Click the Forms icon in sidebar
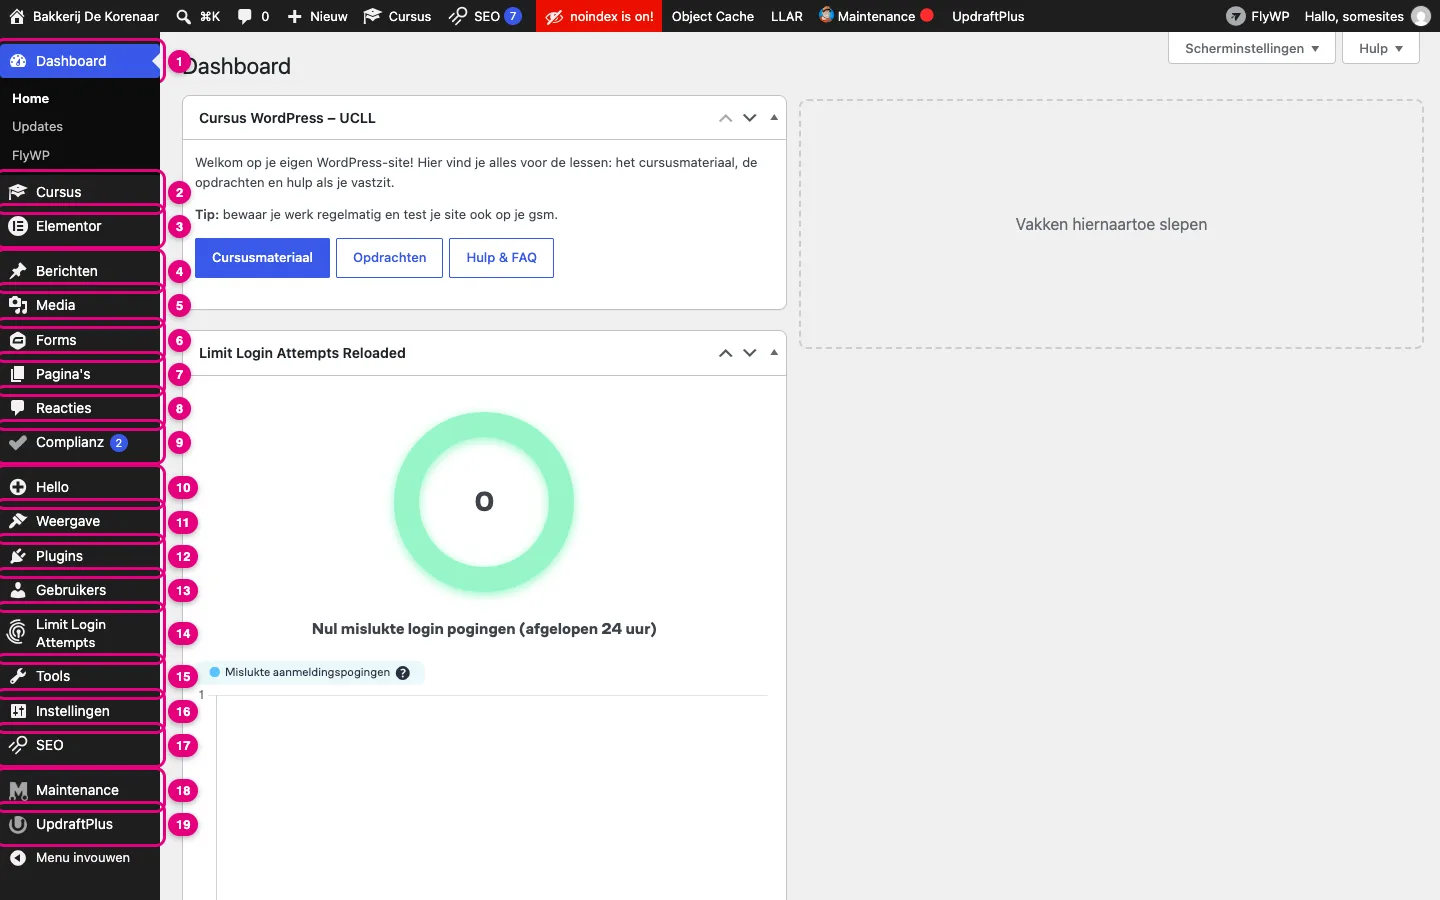 pyautogui.click(x=18, y=340)
